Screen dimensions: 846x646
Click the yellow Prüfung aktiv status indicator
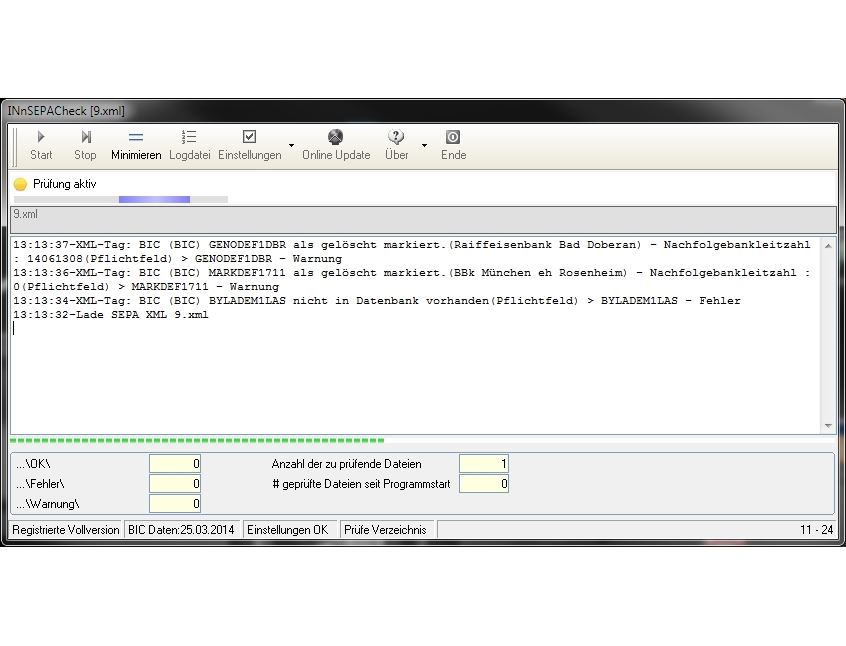[20, 184]
